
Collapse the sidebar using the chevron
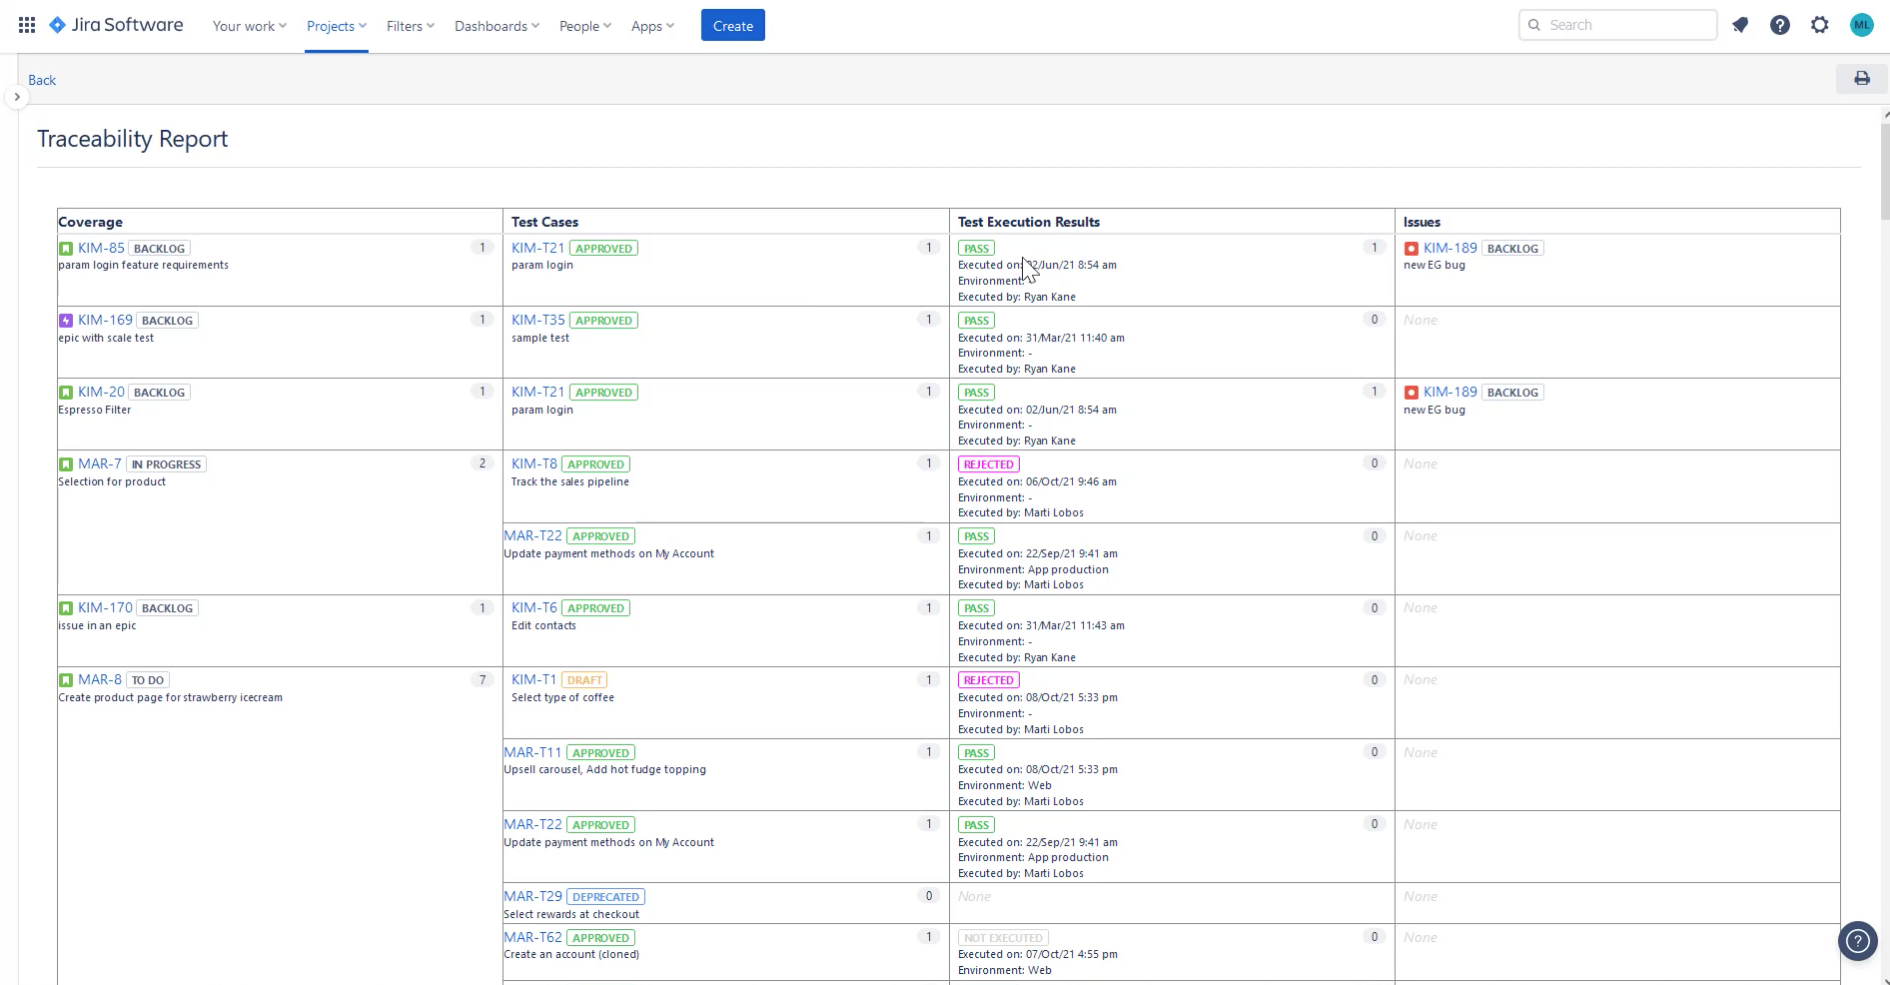17,96
